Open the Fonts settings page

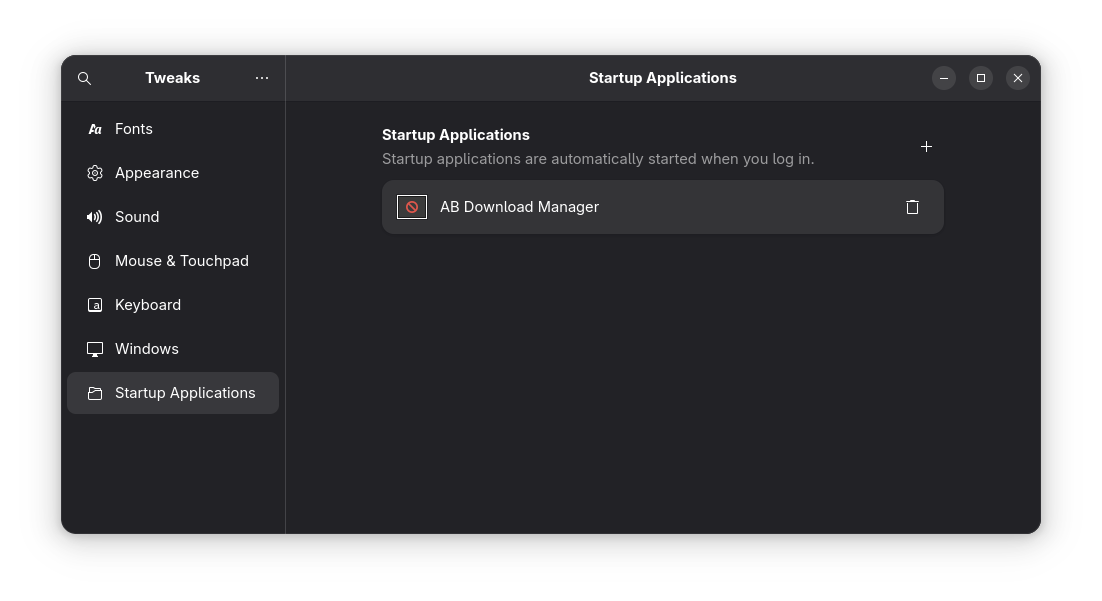pyautogui.click(x=173, y=129)
